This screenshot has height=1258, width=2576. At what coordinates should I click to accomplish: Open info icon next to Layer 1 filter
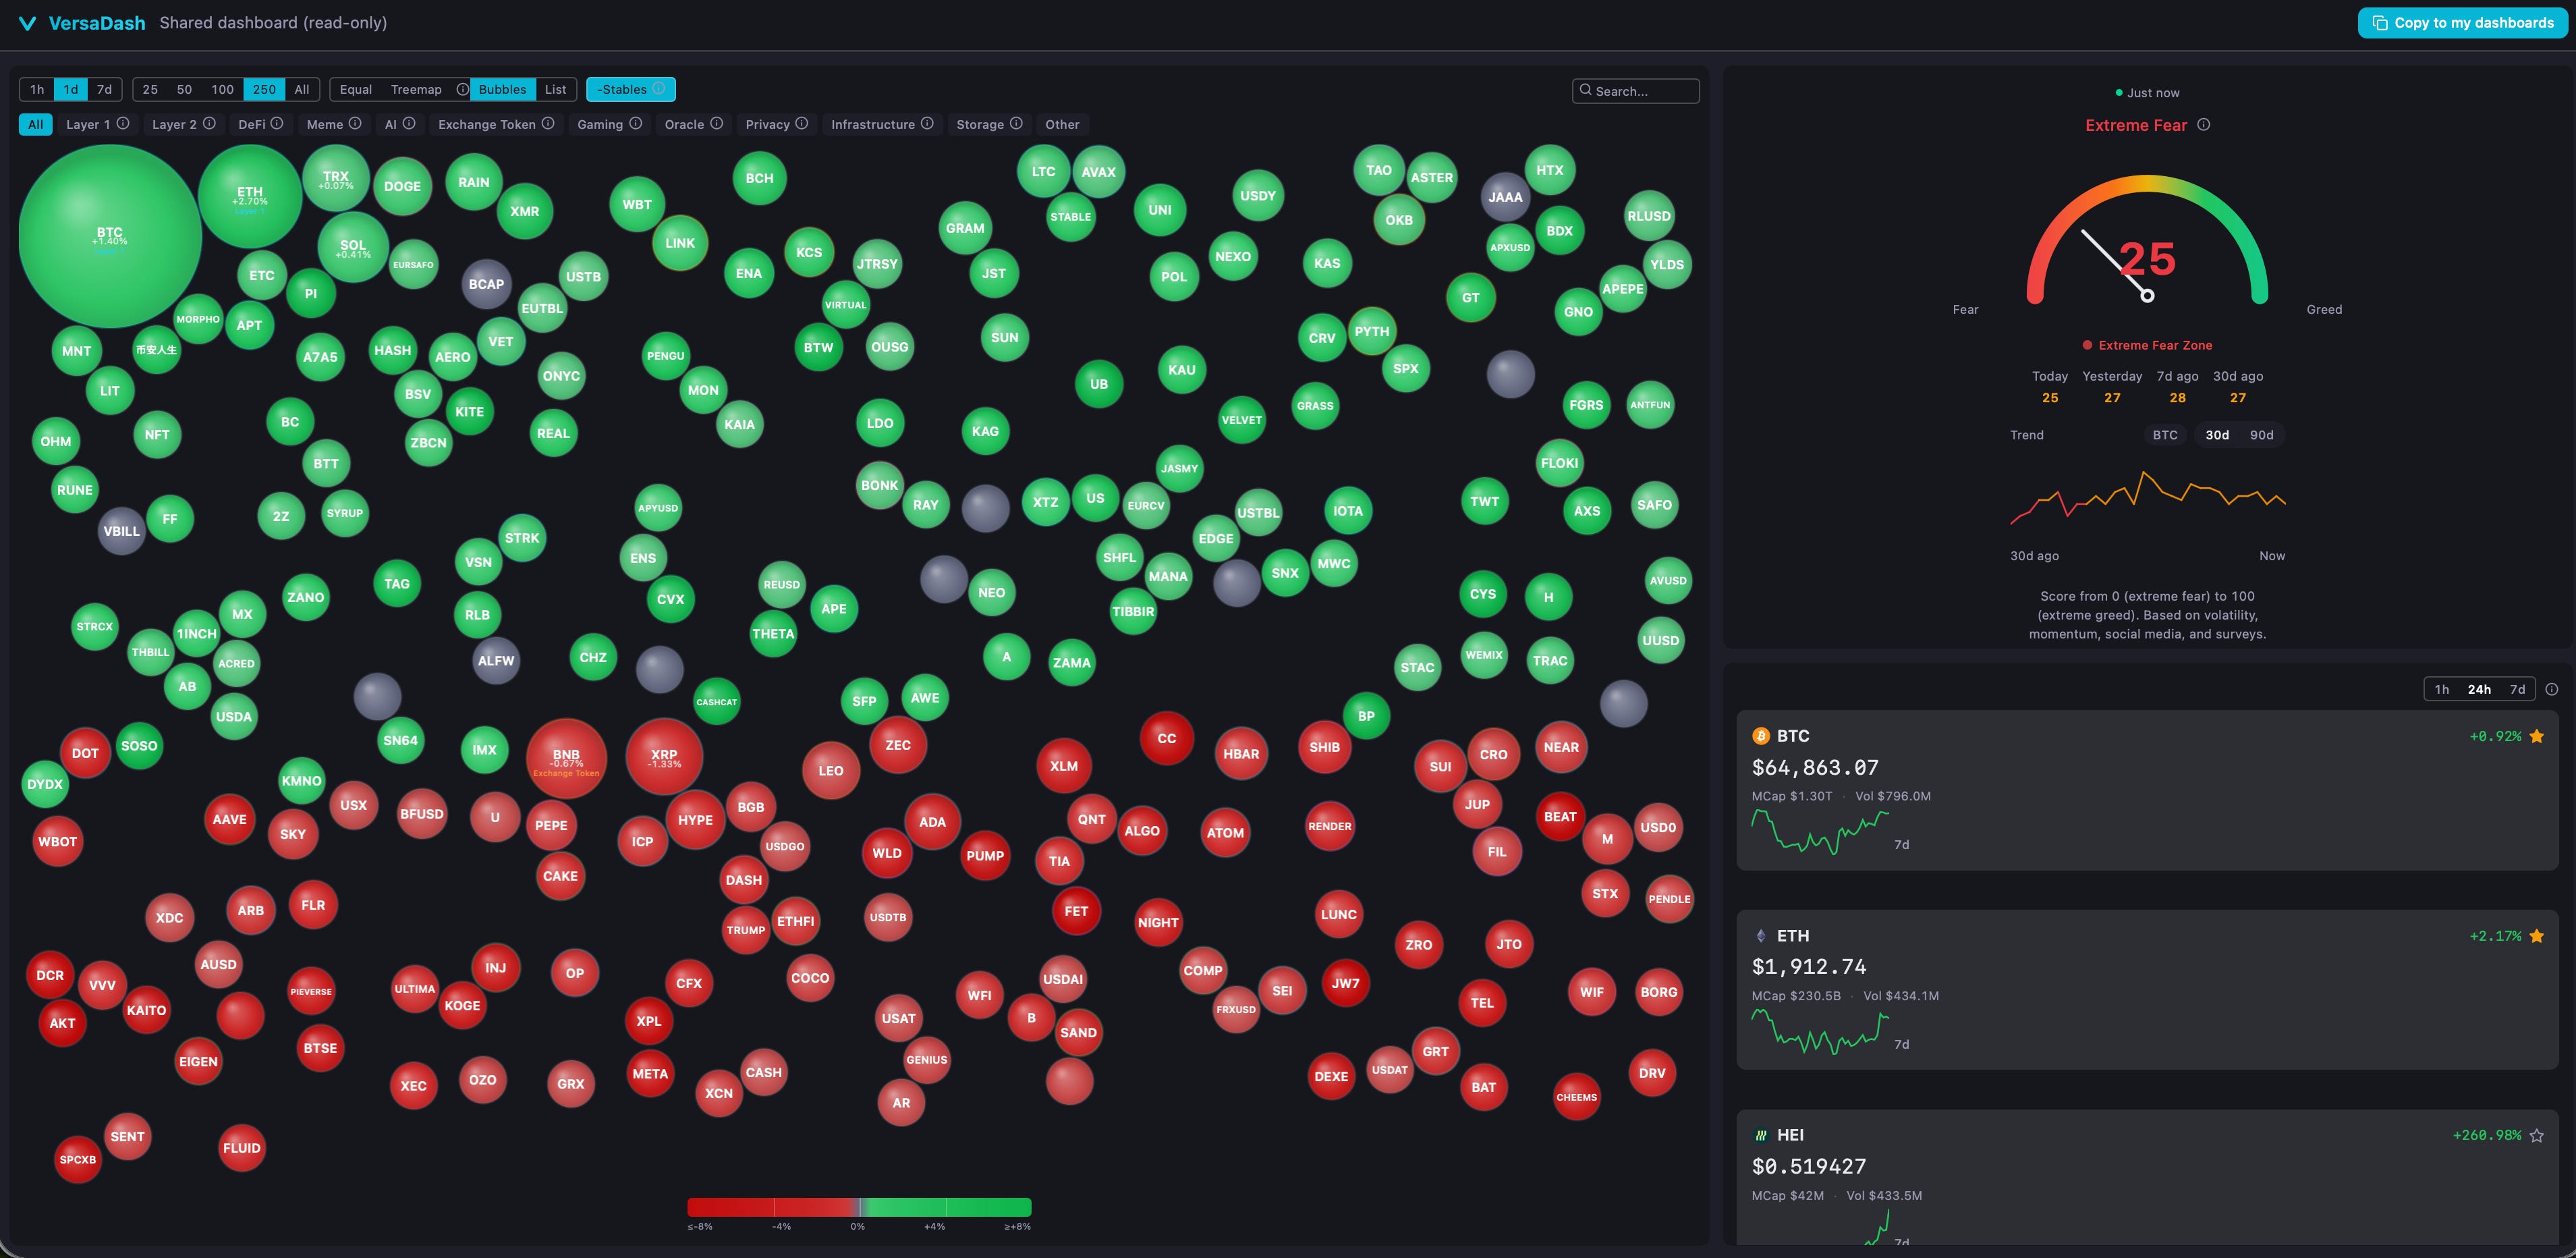click(123, 123)
